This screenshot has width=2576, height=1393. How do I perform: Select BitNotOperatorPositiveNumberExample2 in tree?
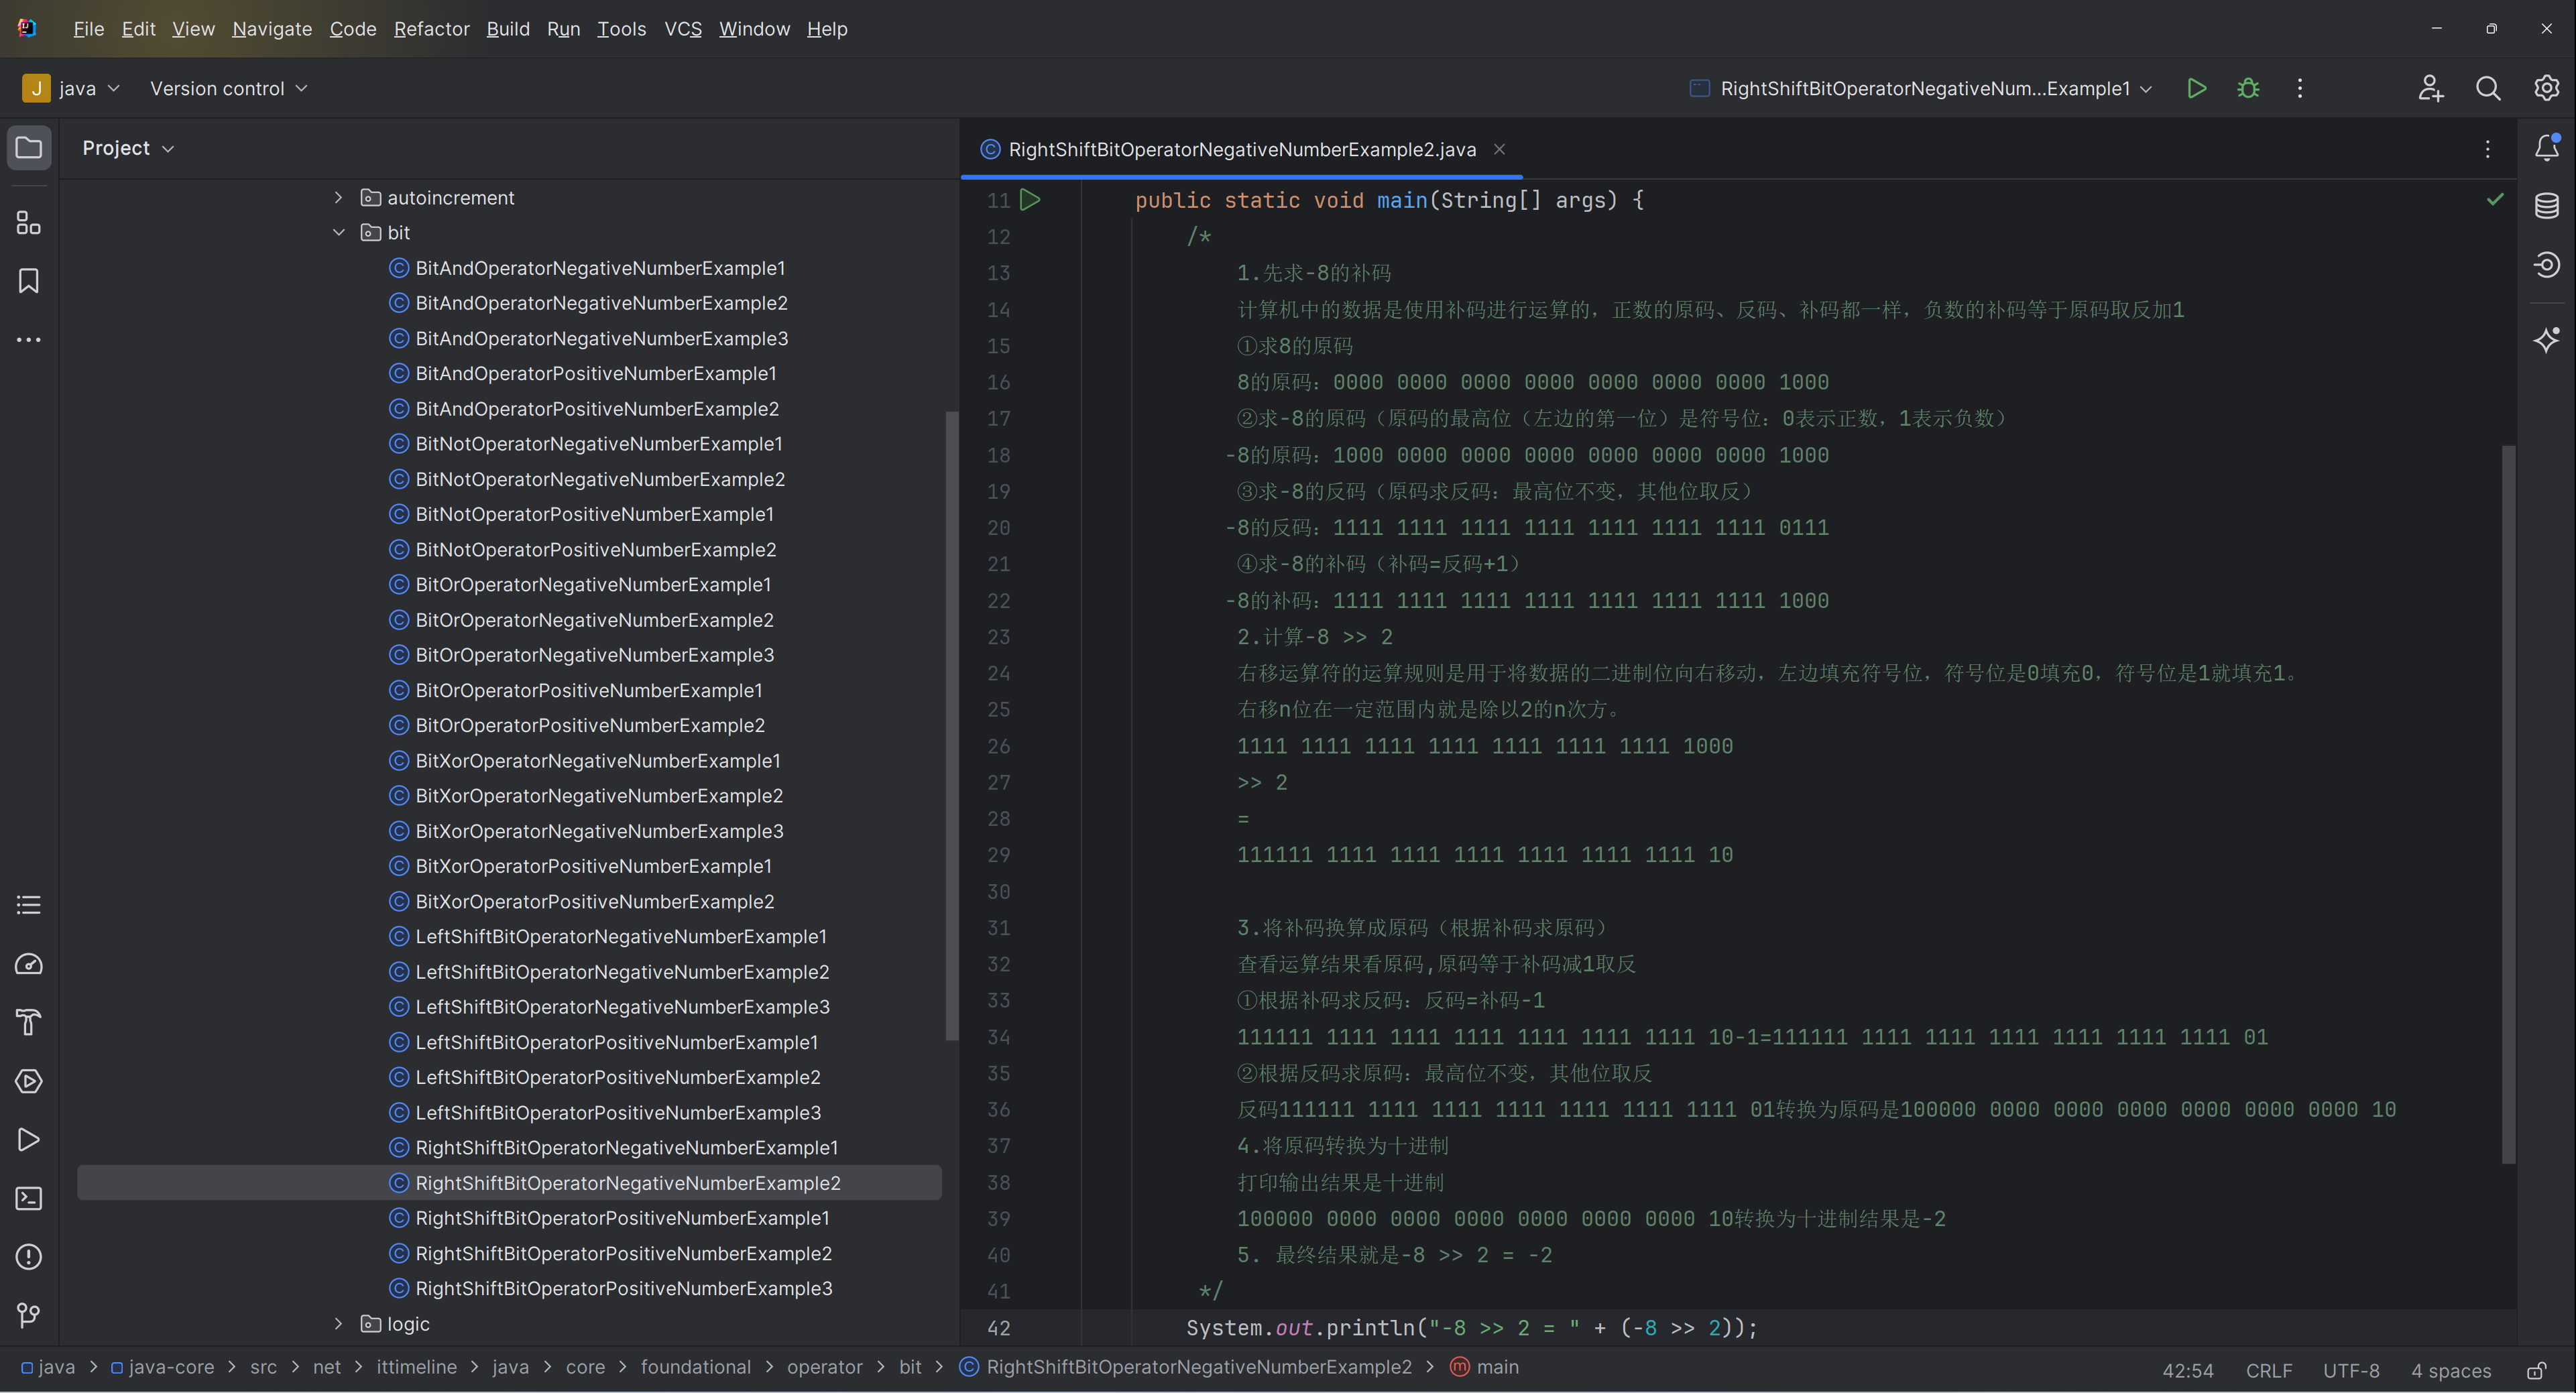[596, 550]
